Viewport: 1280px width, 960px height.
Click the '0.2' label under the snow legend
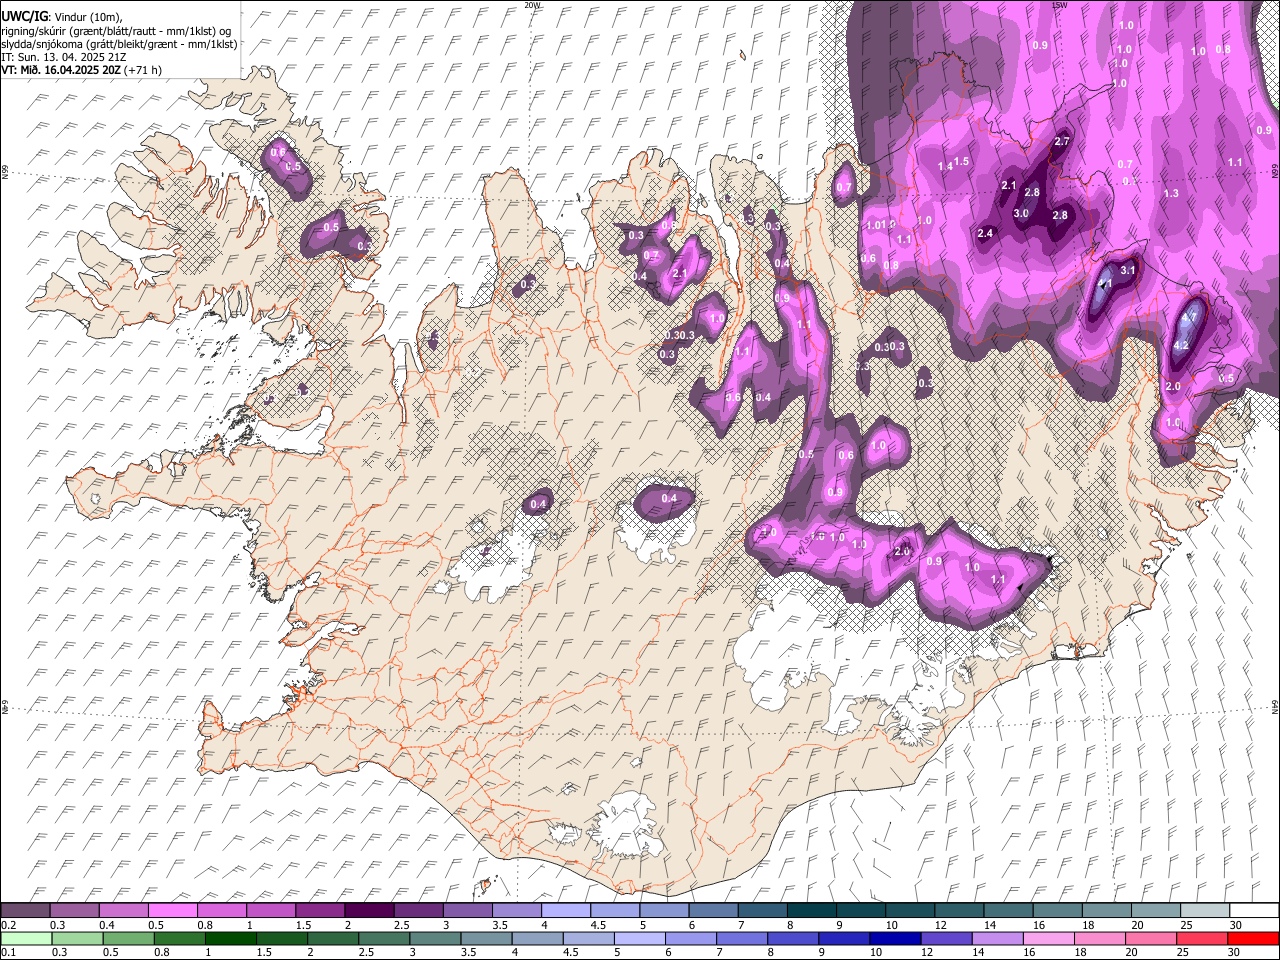8,924
